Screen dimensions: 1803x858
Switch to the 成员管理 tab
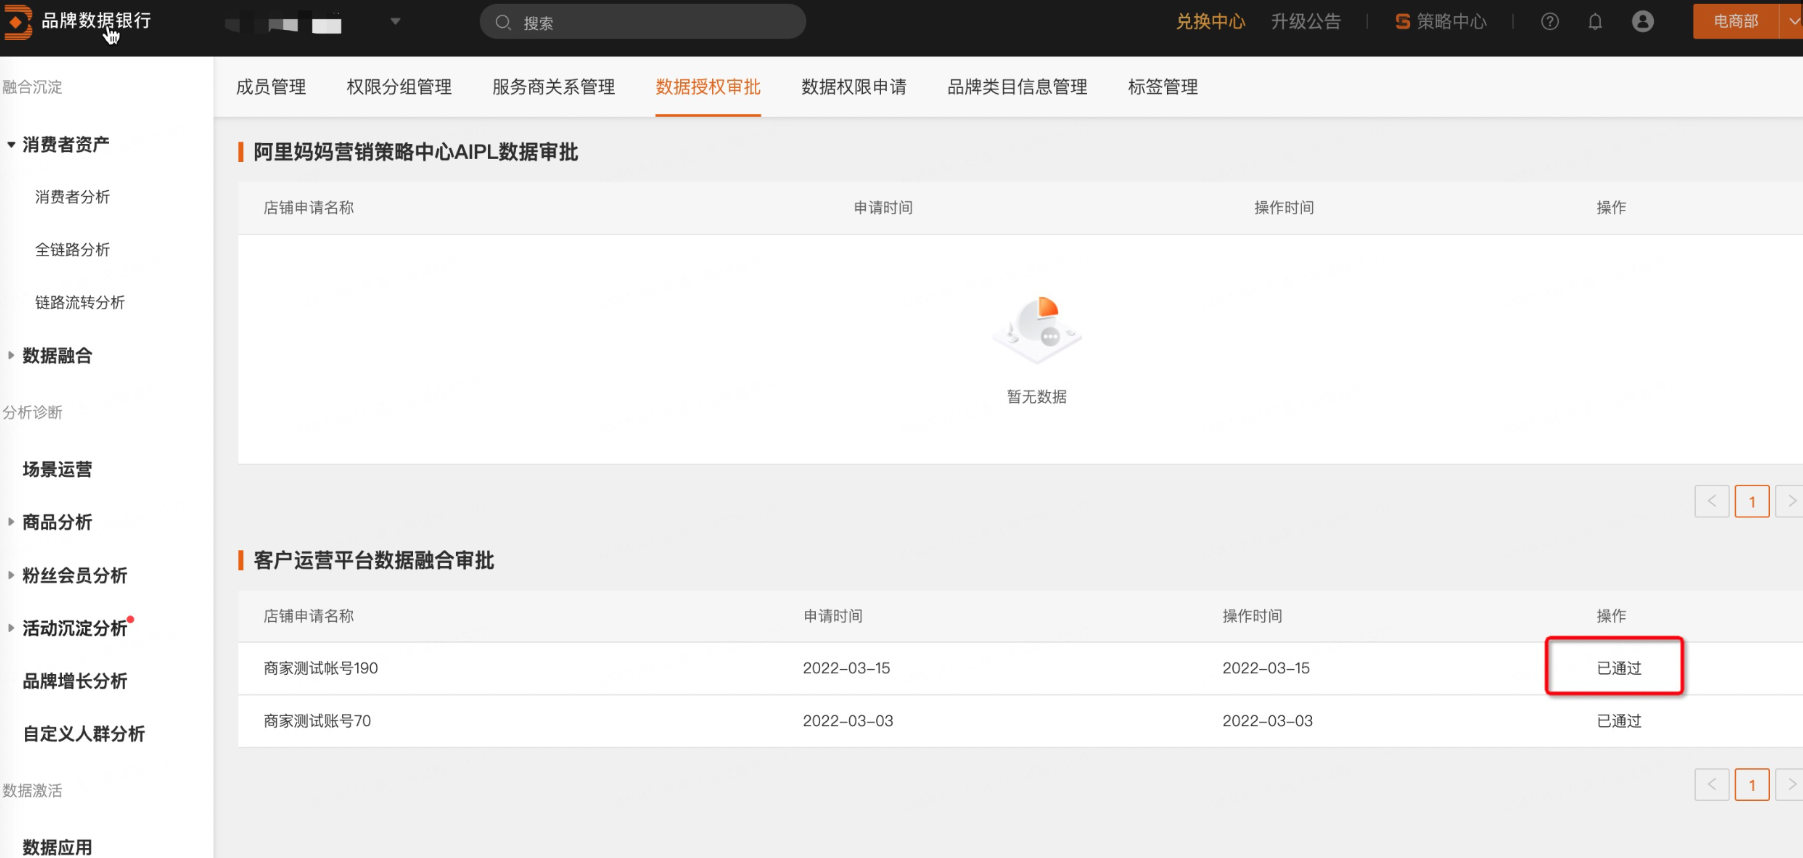coord(271,87)
